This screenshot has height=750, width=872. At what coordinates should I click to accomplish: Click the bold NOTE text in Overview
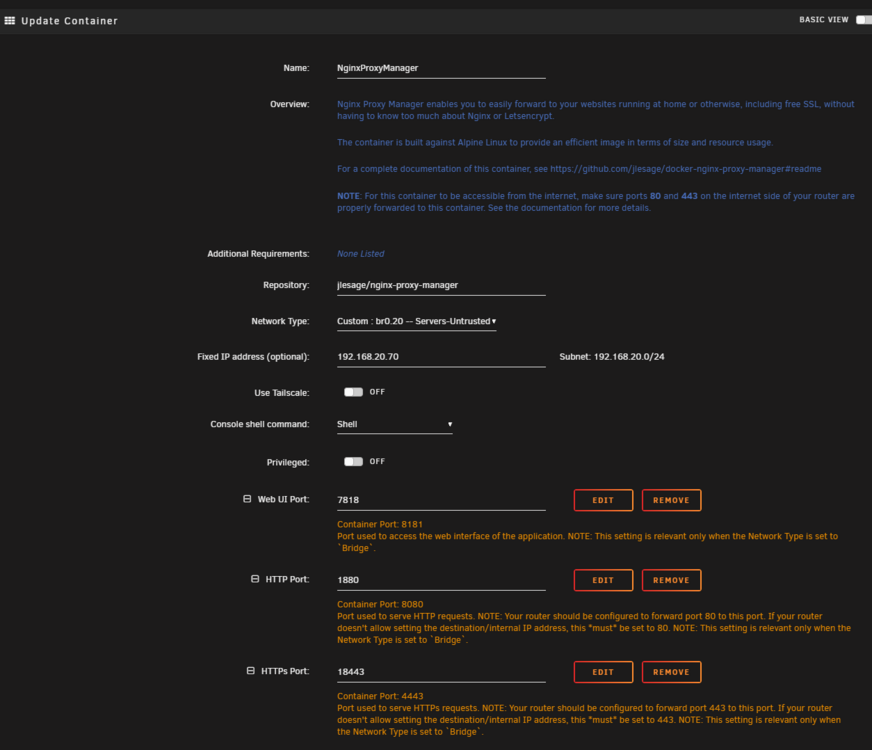coord(348,196)
